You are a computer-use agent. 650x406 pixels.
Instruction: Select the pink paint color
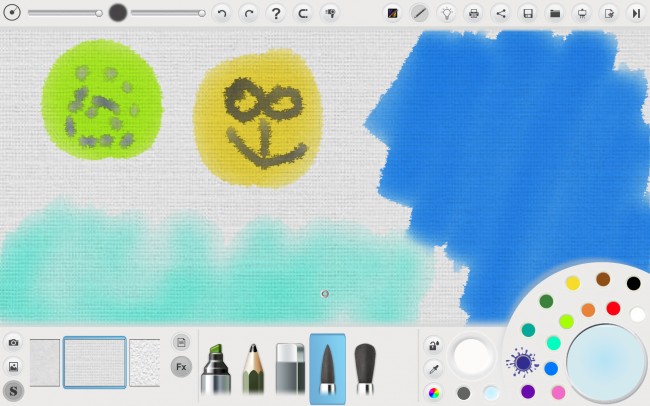point(558,392)
